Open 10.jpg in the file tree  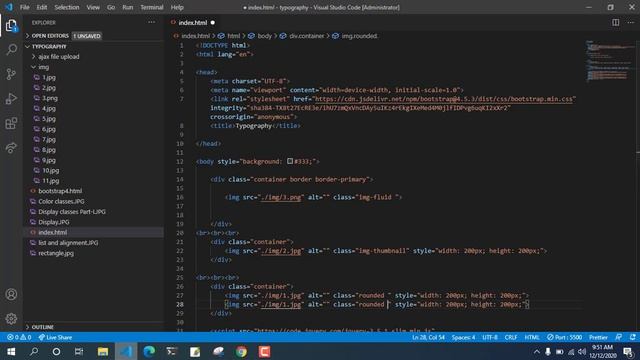51,170
